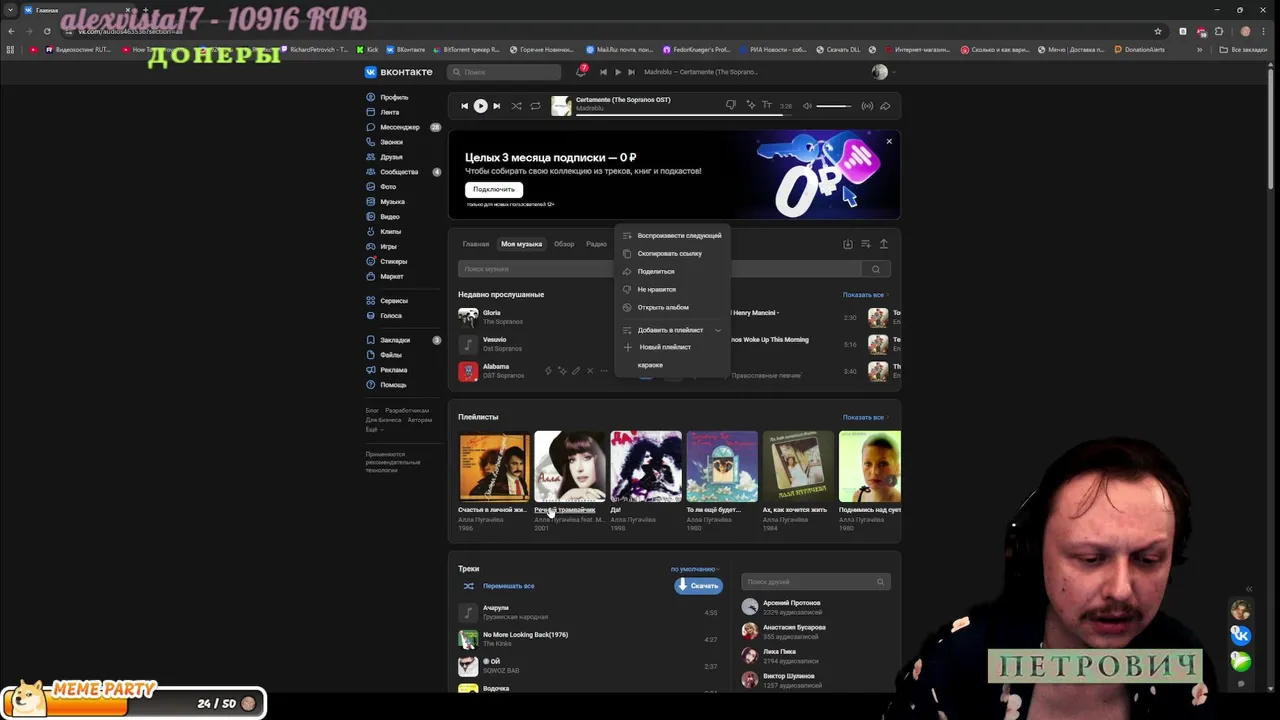Open Игры in the left sidebar
Image resolution: width=1280 pixels, height=720 pixels.
(388, 247)
